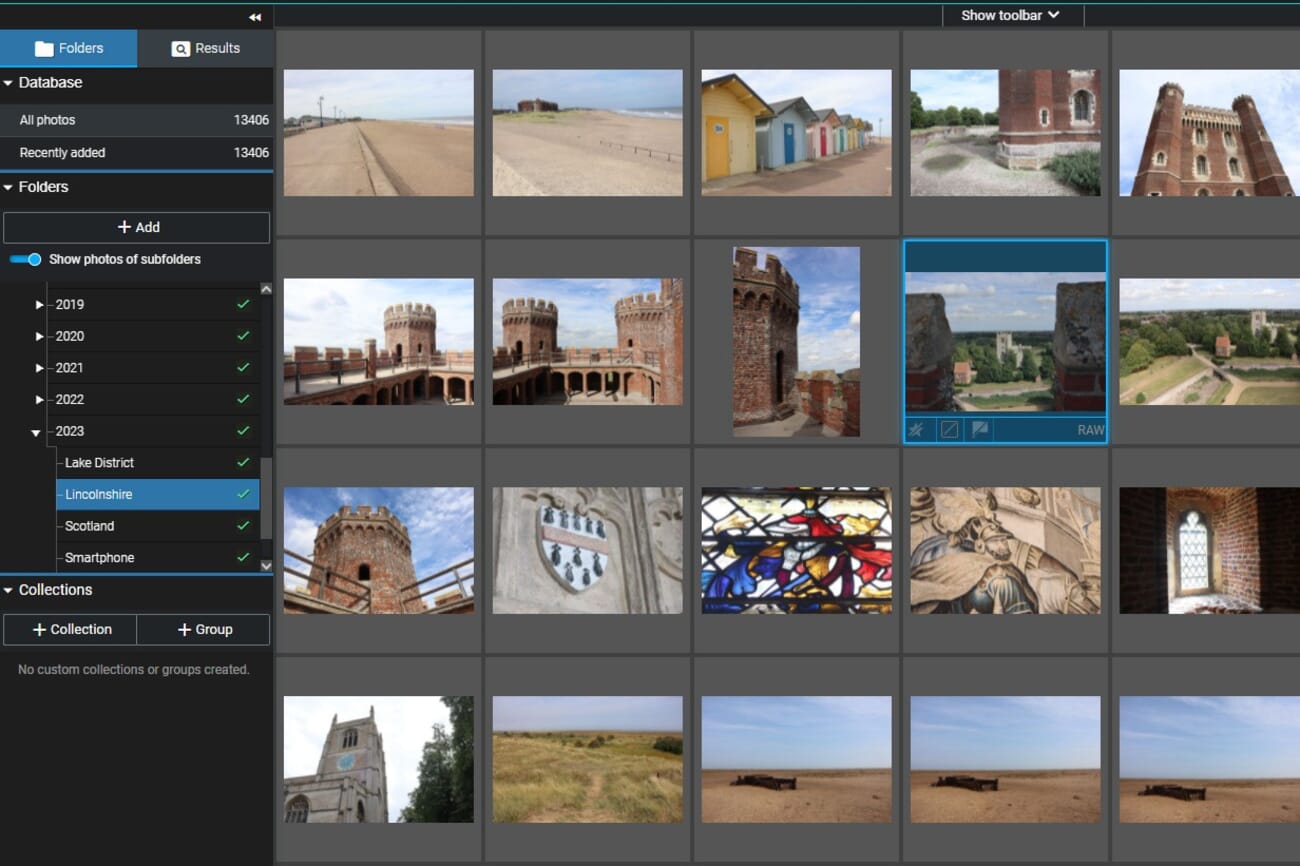Collapse the 2023 folder in the tree
This screenshot has height=866, width=1300.
pos(36,431)
